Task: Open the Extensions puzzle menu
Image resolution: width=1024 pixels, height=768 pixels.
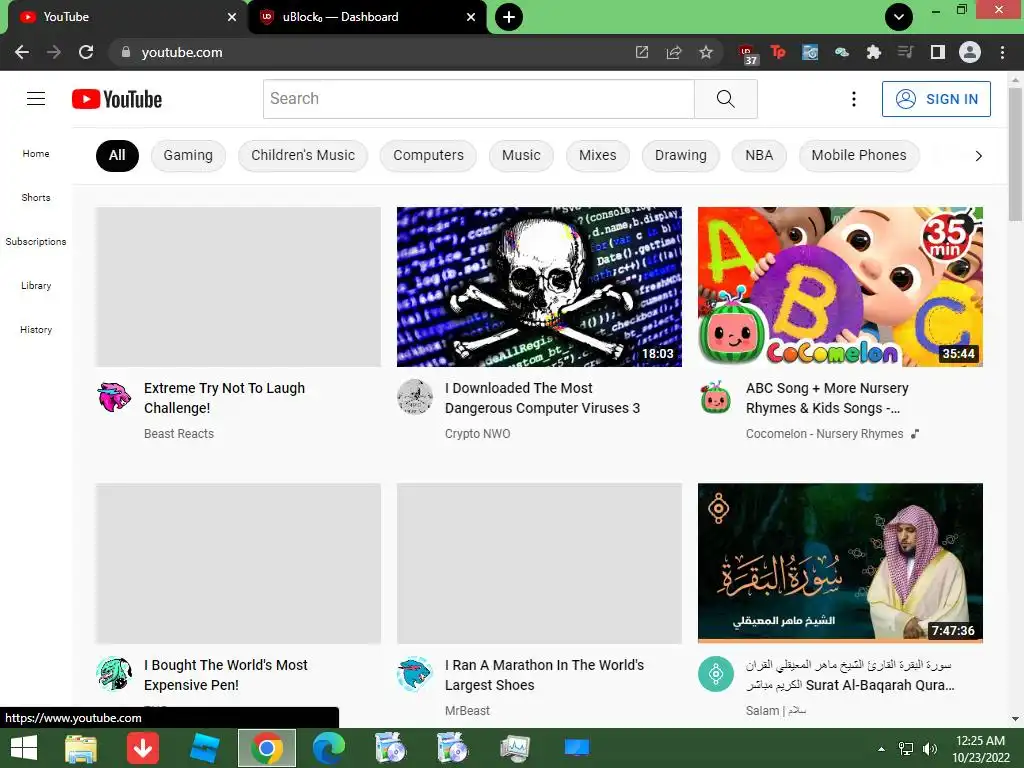Action: pyautogui.click(x=874, y=52)
